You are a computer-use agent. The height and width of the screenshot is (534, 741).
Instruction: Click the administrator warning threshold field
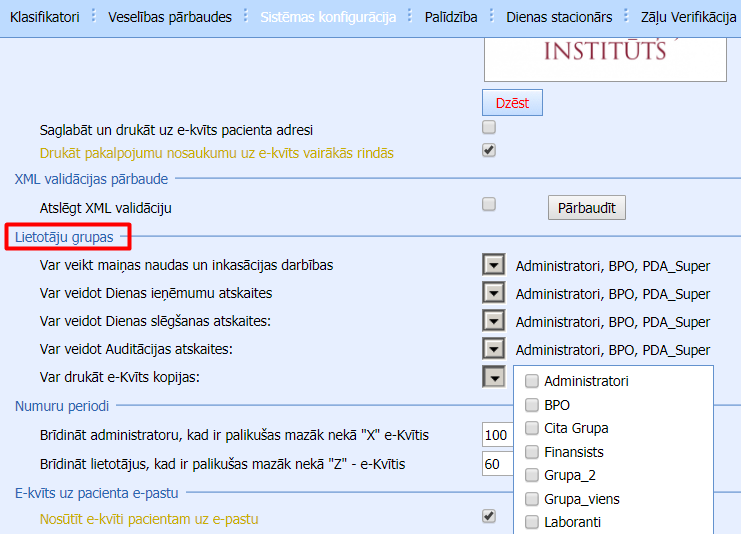coord(497,436)
